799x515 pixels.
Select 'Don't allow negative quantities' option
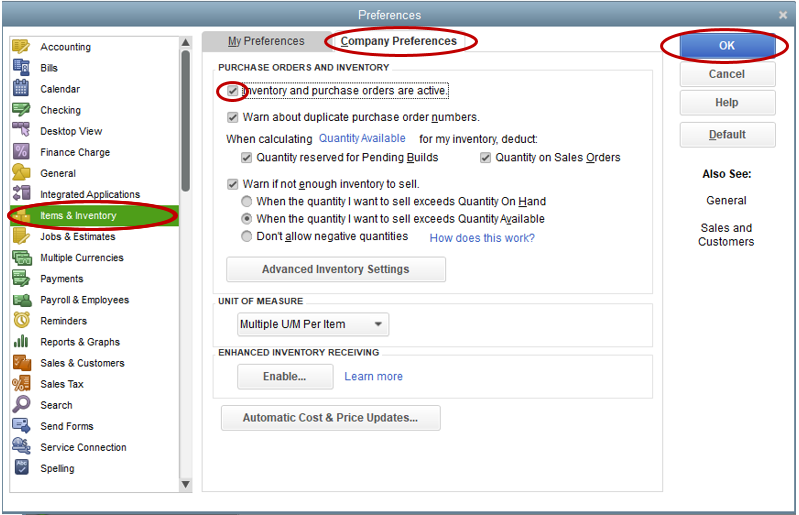coord(246,236)
